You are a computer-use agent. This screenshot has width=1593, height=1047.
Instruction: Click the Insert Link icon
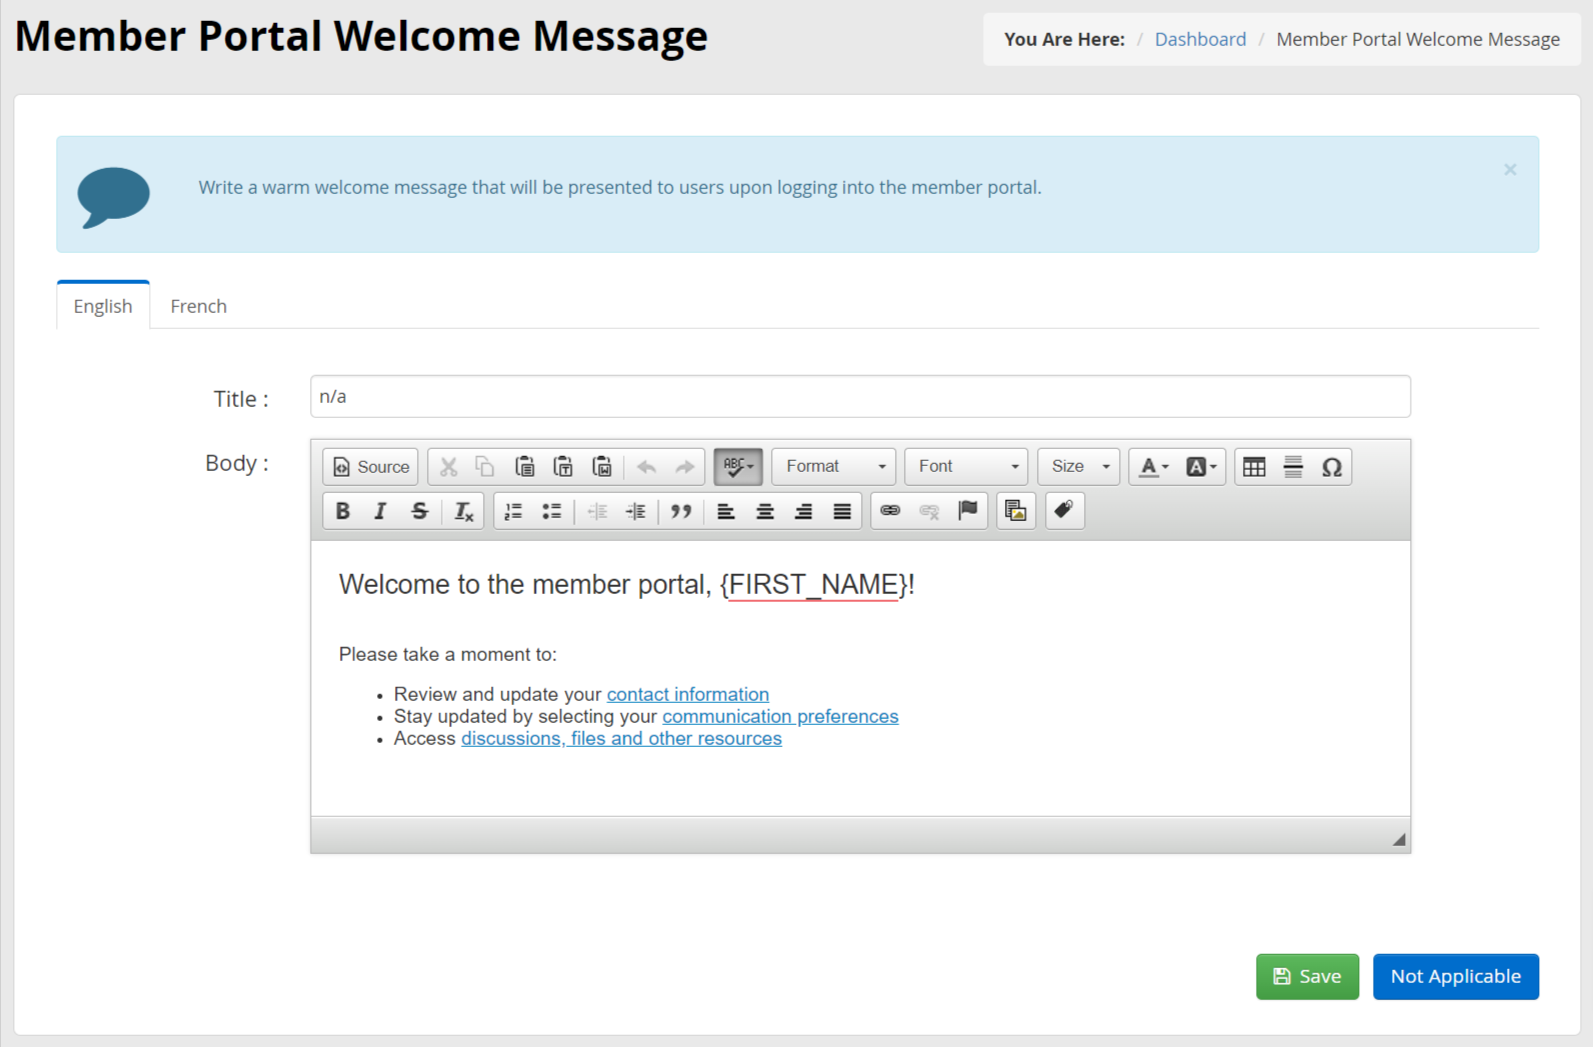click(x=890, y=511)
